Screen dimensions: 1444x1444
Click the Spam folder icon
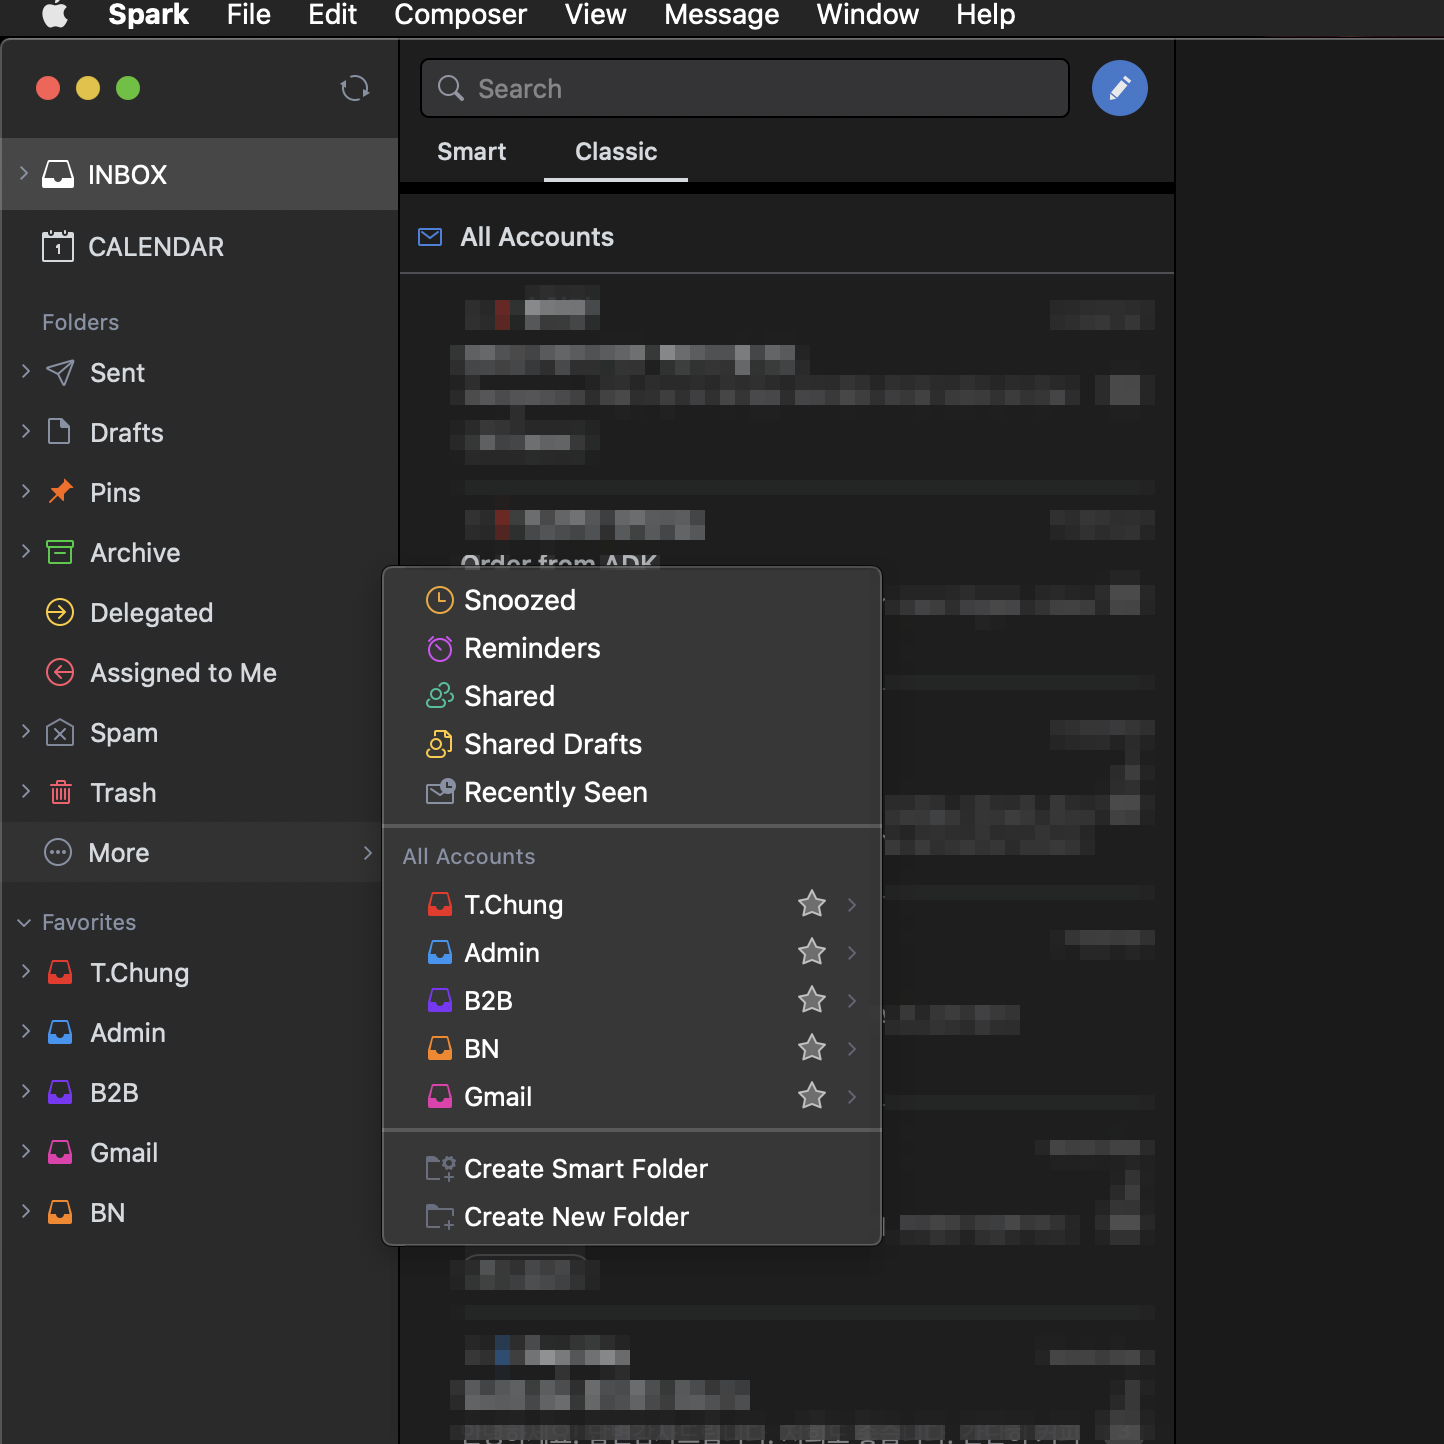click(60, 733)
